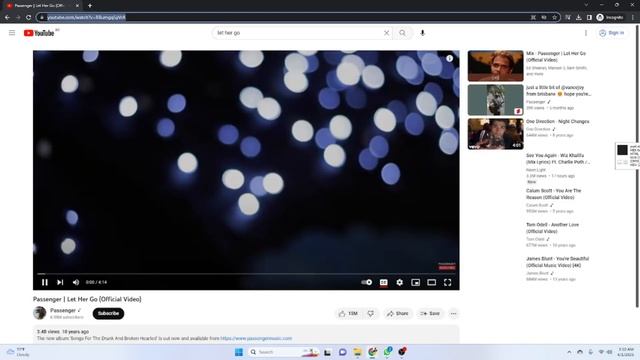The height and width of the screenshot is (360, 640).
Task: Open the browser side panel icon
Action: point(589,17)
